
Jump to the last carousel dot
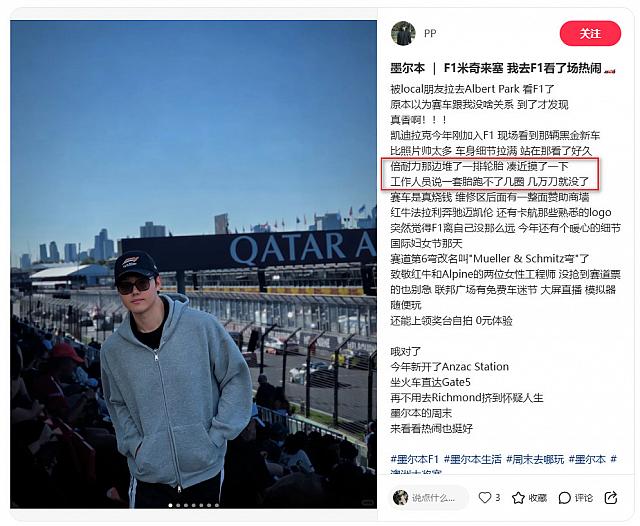(x=217, y=505)
